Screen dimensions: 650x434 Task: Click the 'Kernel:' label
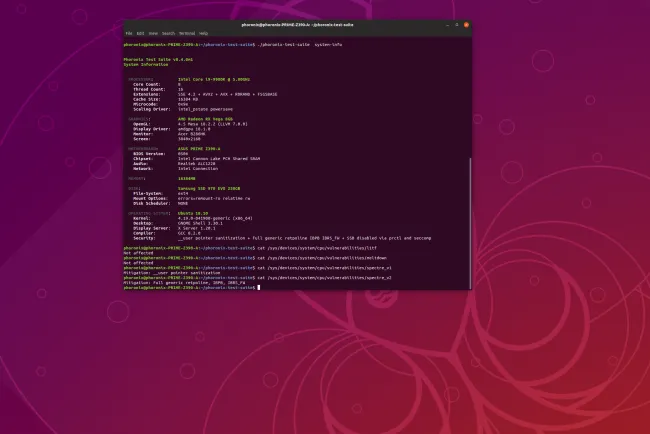(141, 218)
